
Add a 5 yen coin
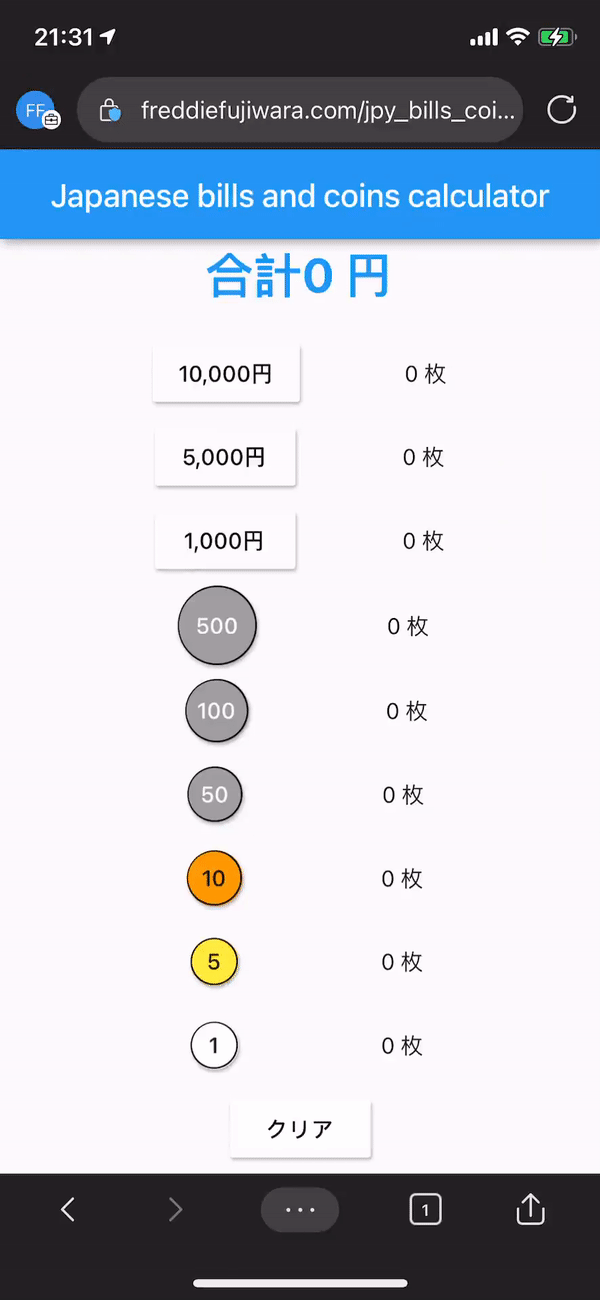click(x=214, y=961)
